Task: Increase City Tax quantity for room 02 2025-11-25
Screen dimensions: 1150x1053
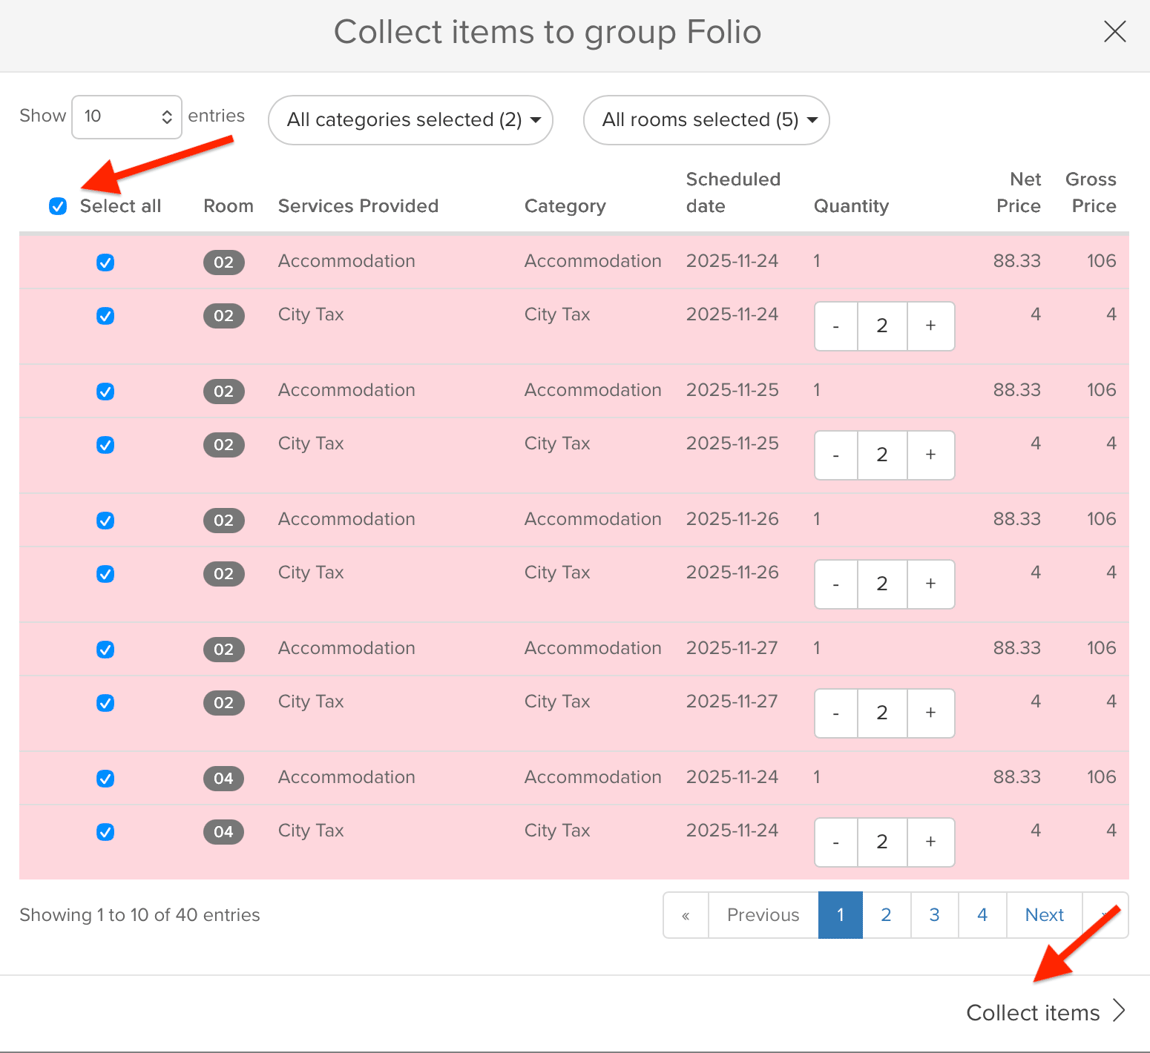Action: 931,455
